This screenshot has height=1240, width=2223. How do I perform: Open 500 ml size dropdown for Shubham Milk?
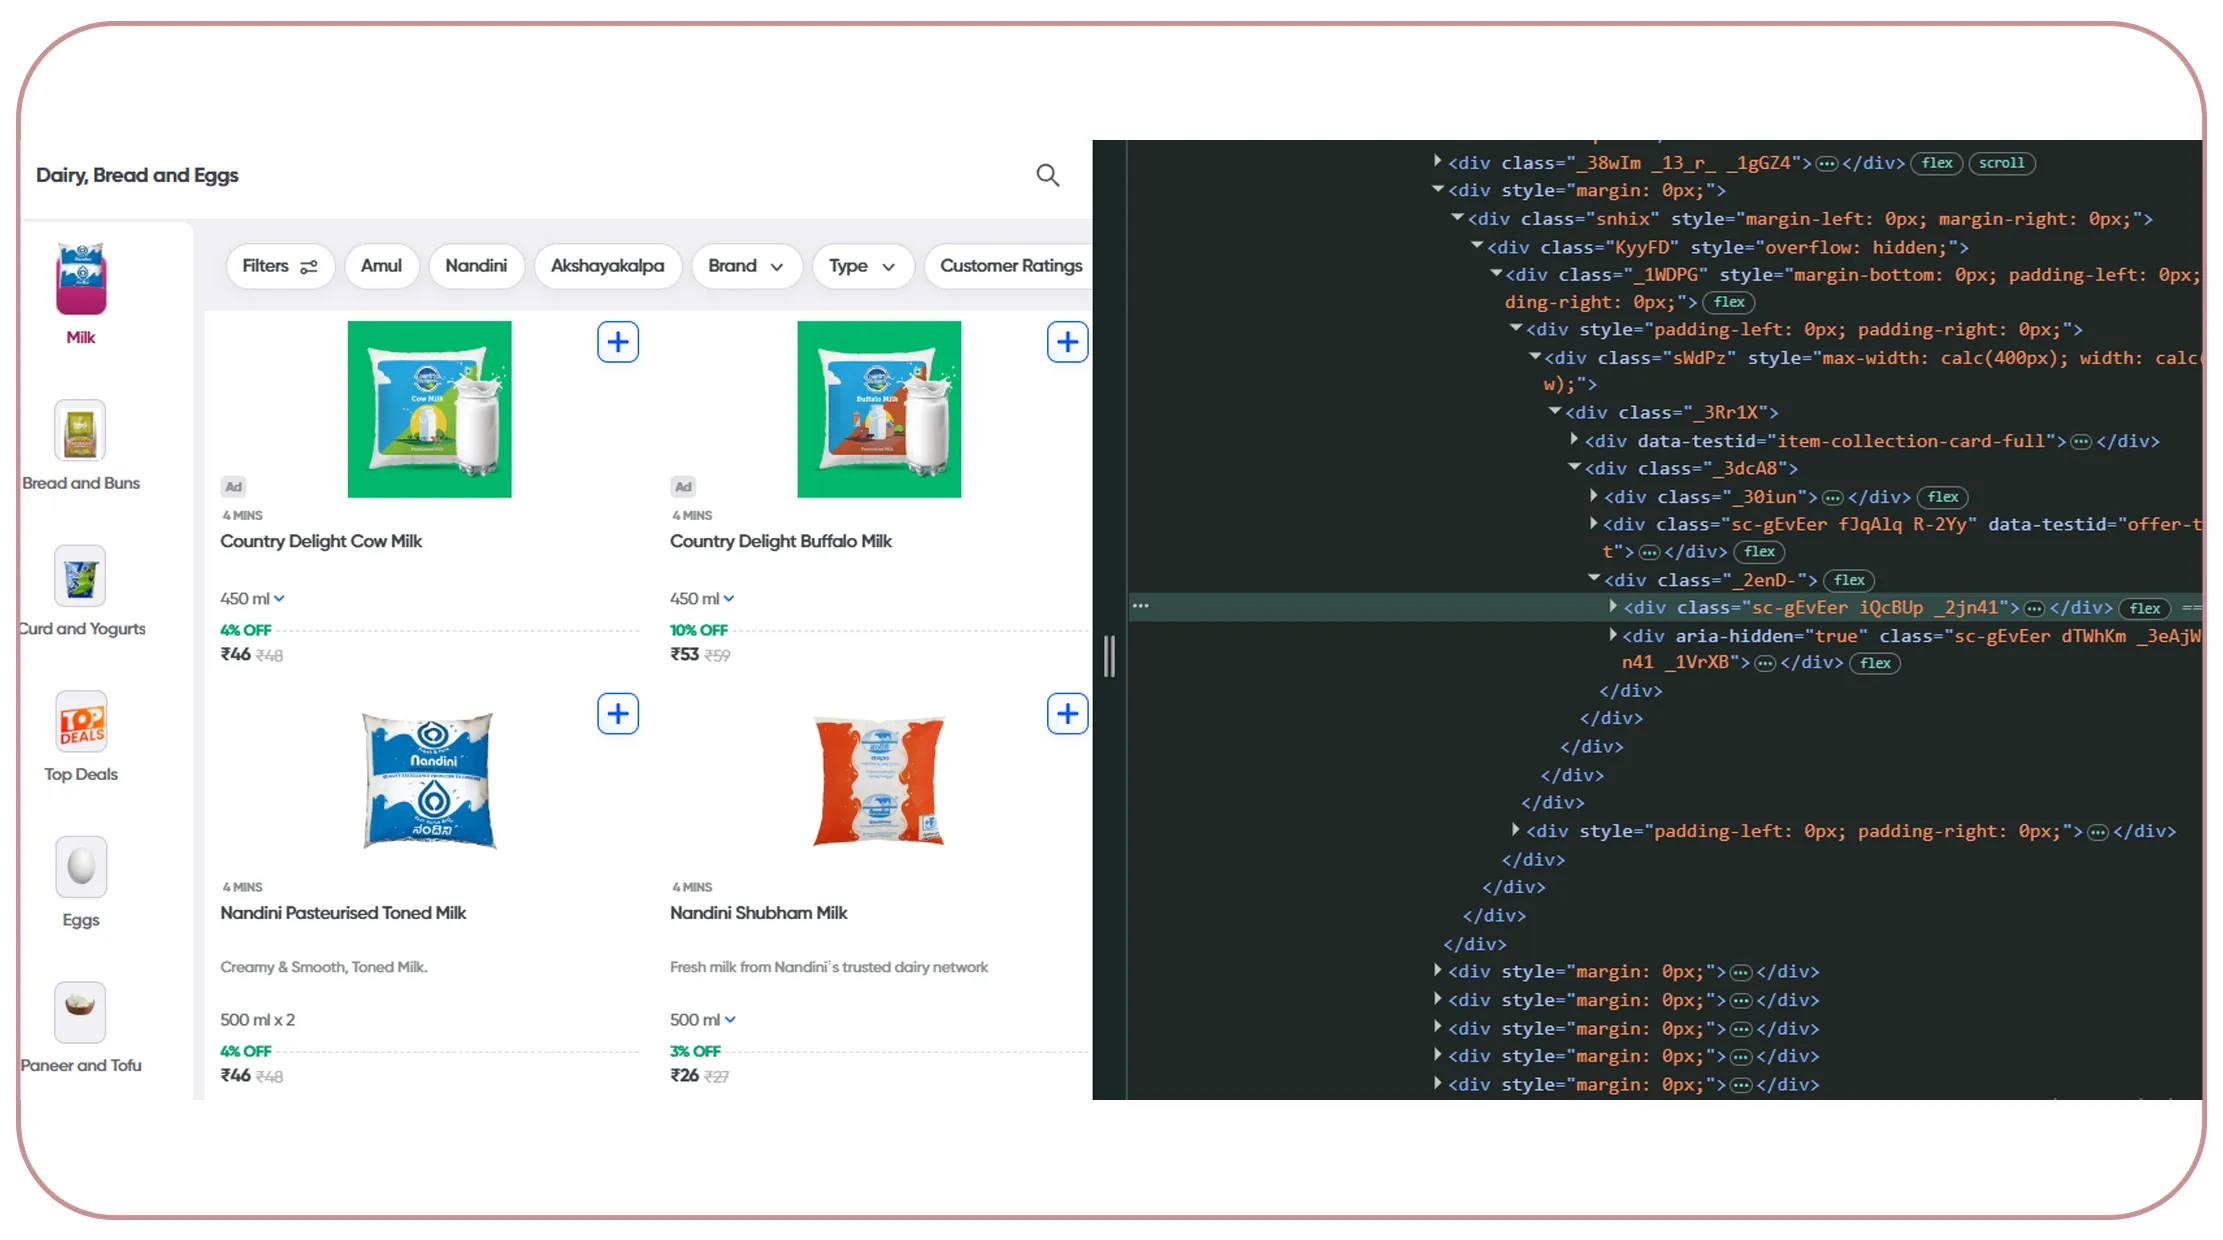(703, 1020)
